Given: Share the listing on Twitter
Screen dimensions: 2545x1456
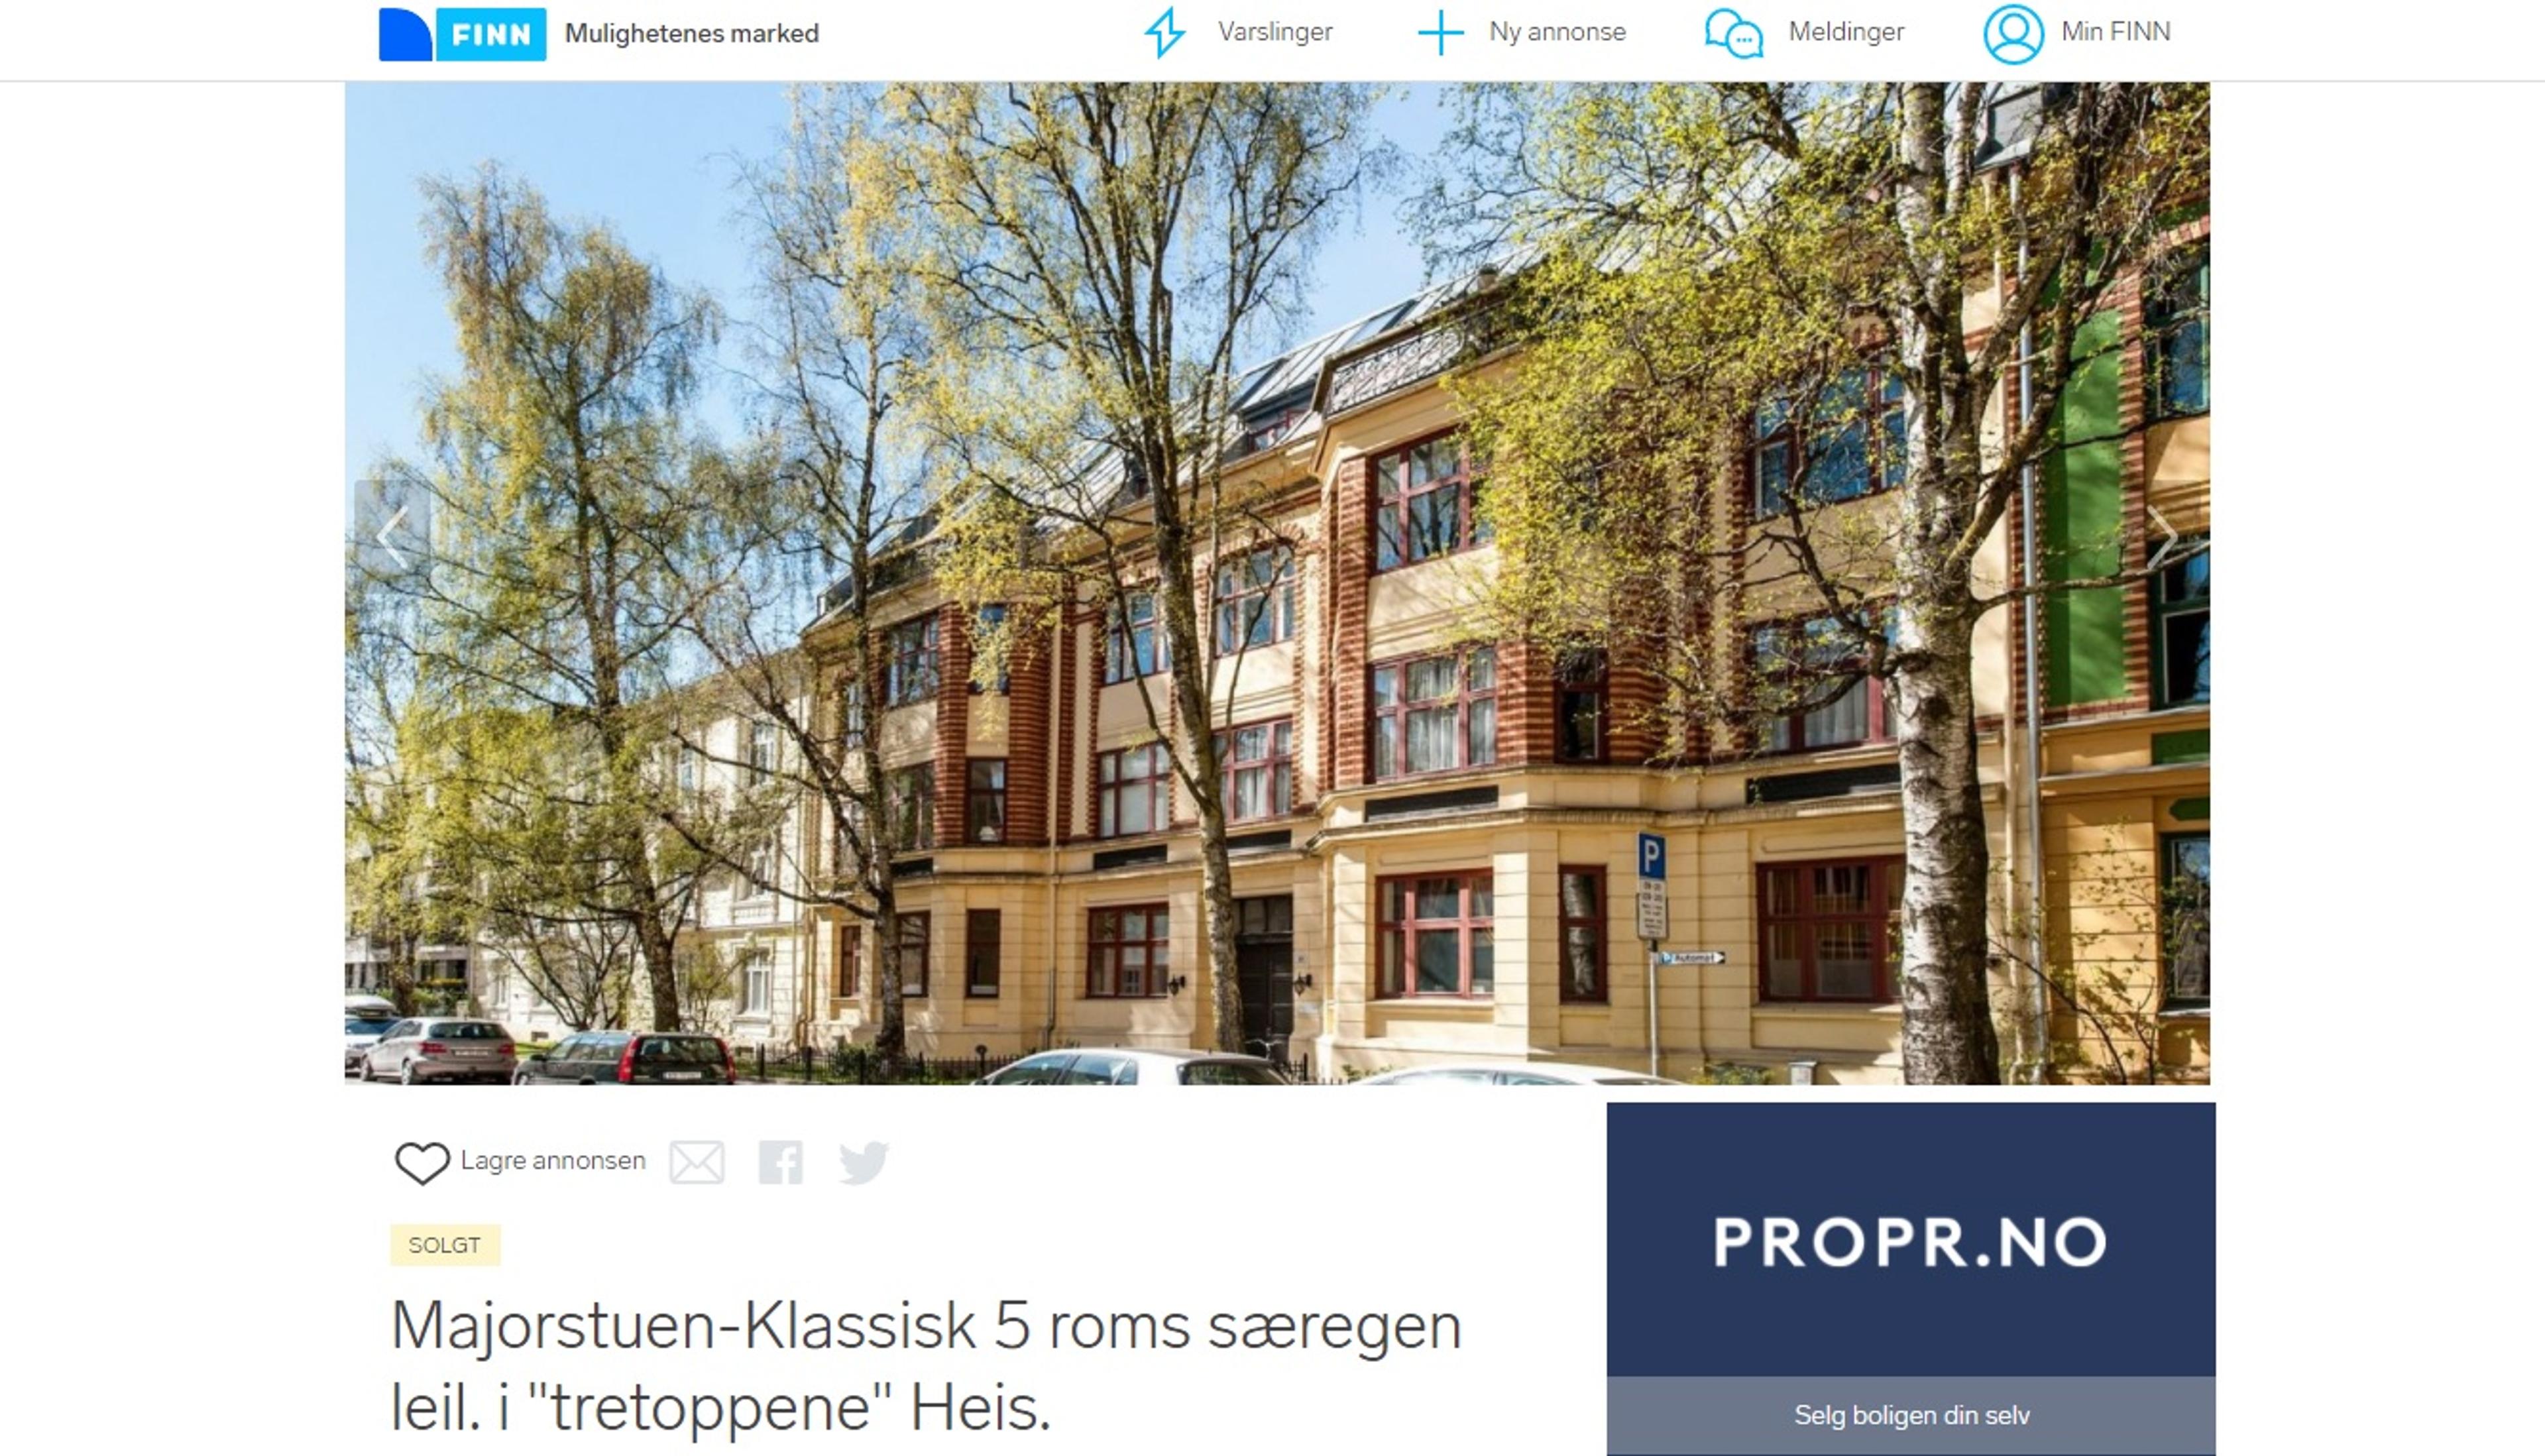Looking at the screenshot, I should coord(863,1162).
